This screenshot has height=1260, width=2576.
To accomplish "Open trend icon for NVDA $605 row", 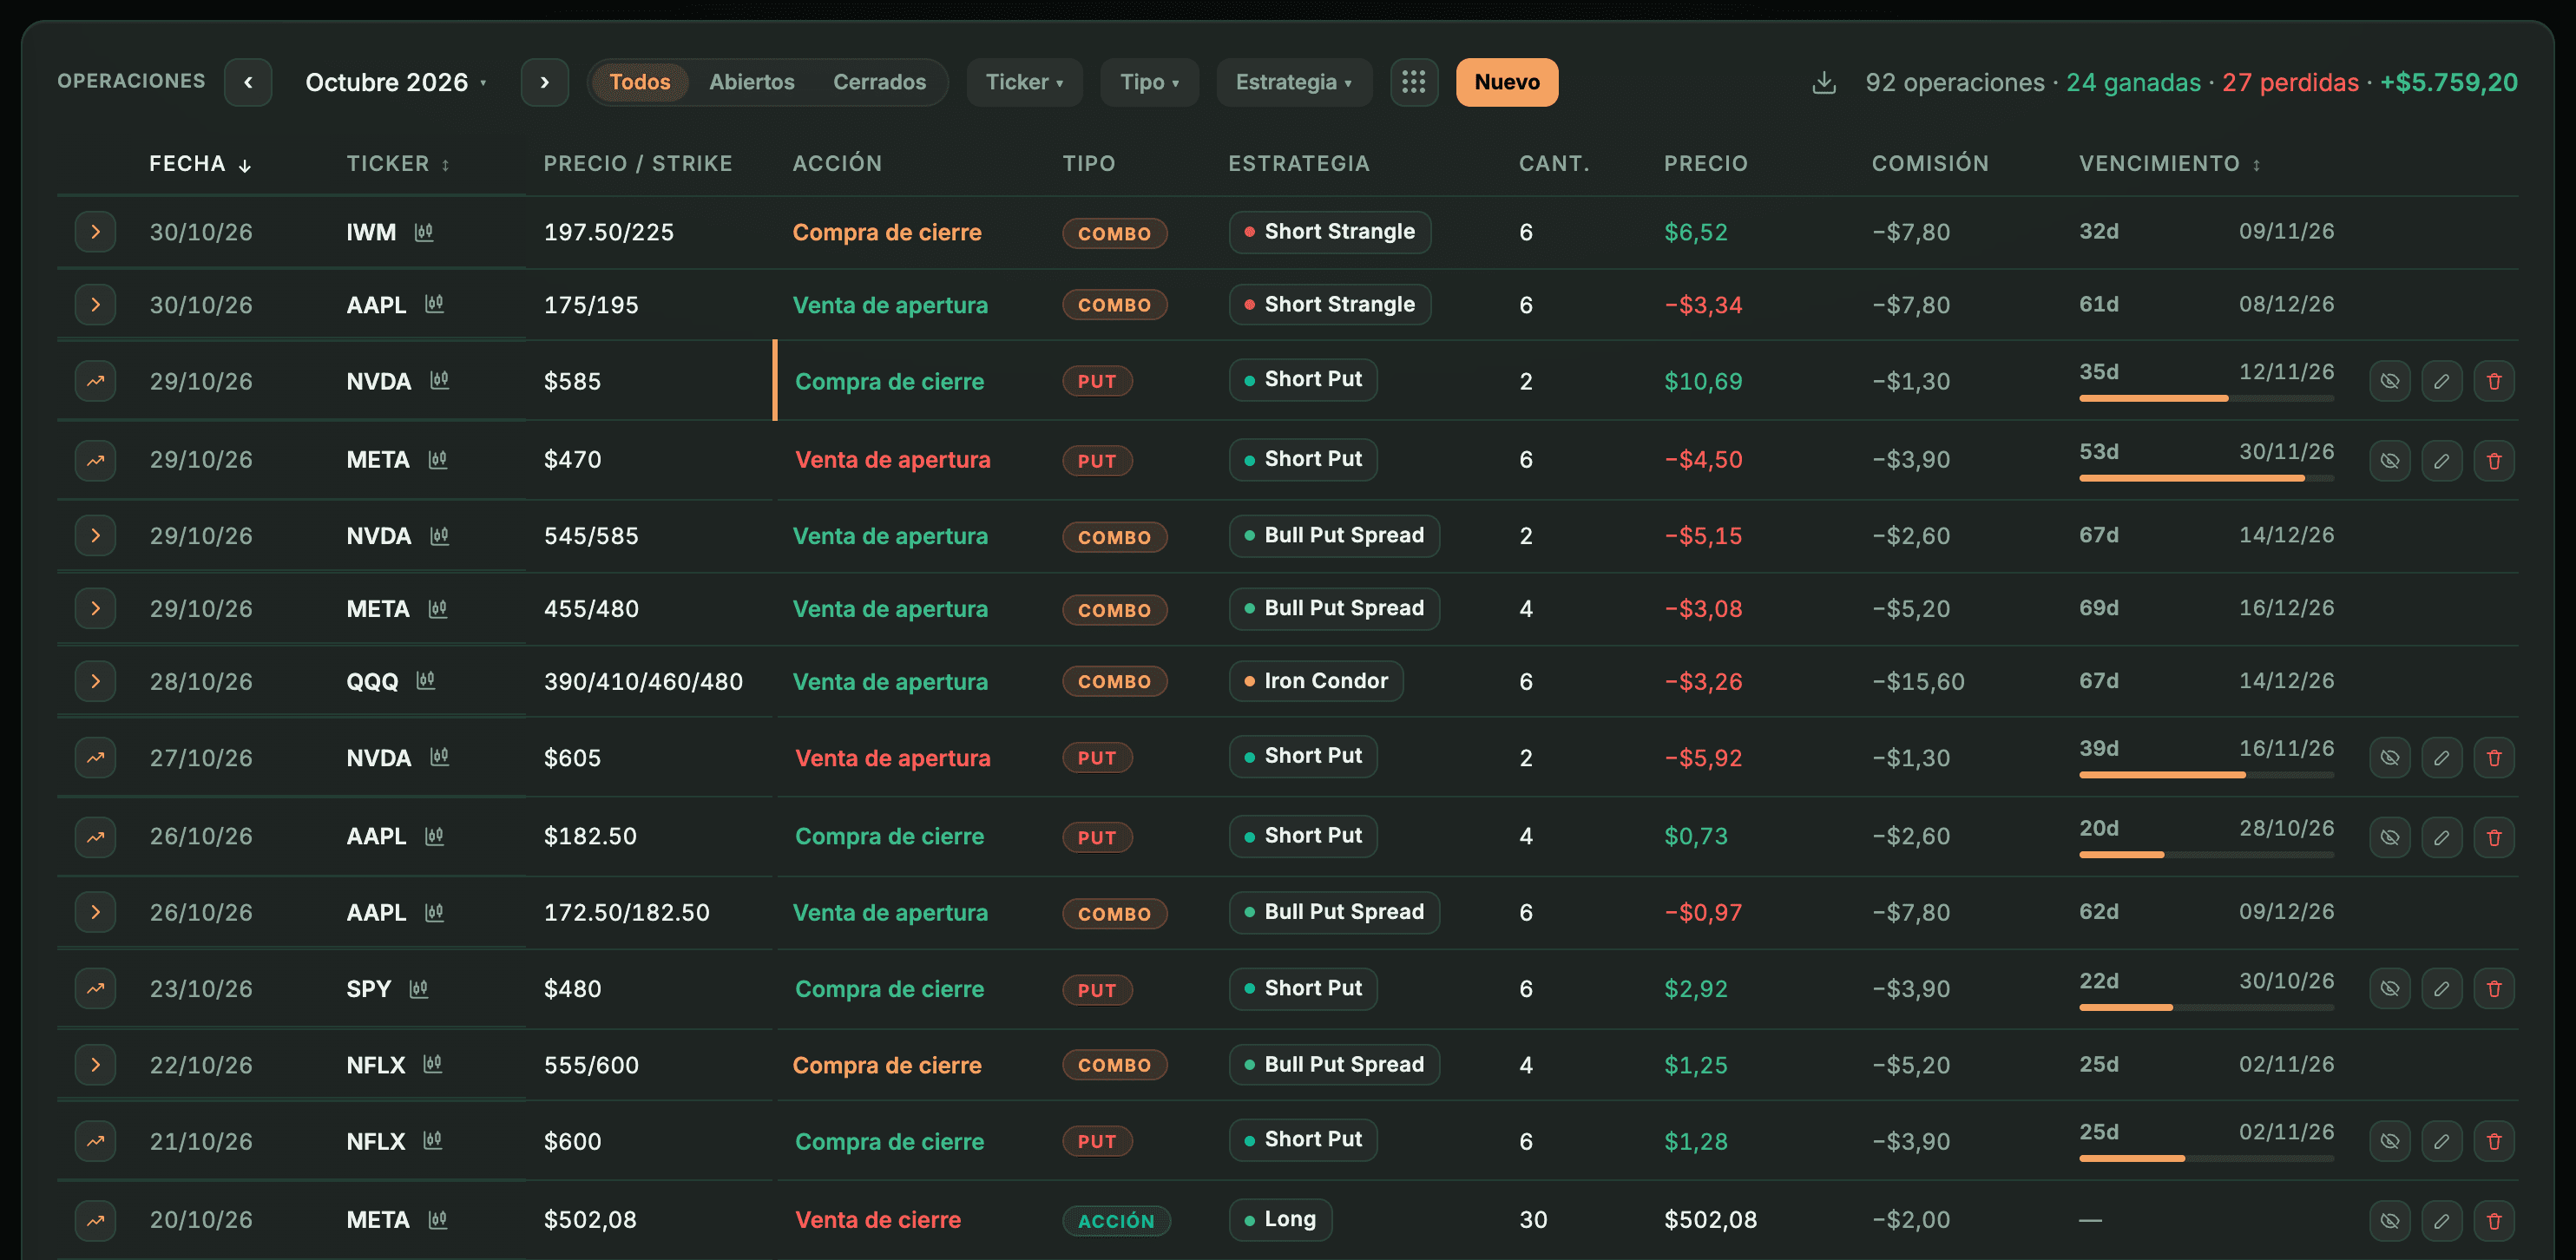I will tap(95, 758).
